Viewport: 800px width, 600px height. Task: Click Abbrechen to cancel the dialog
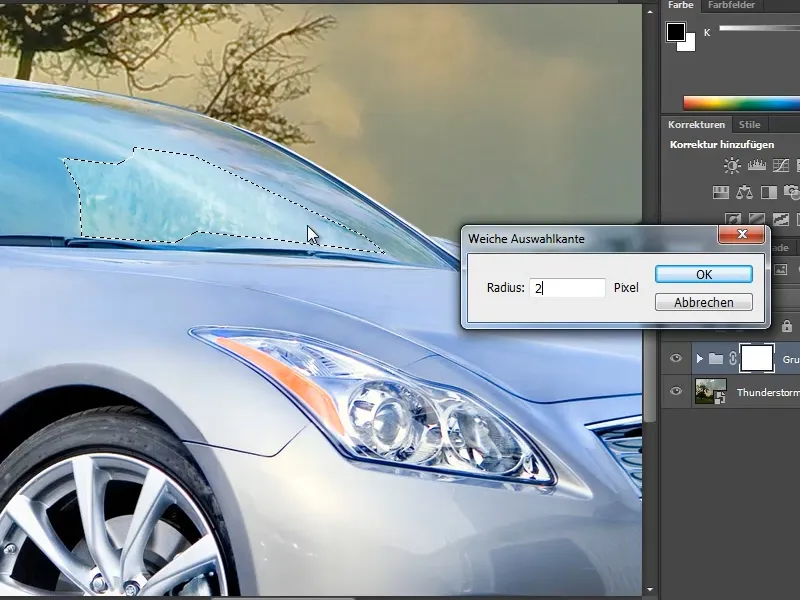point(704,302)
